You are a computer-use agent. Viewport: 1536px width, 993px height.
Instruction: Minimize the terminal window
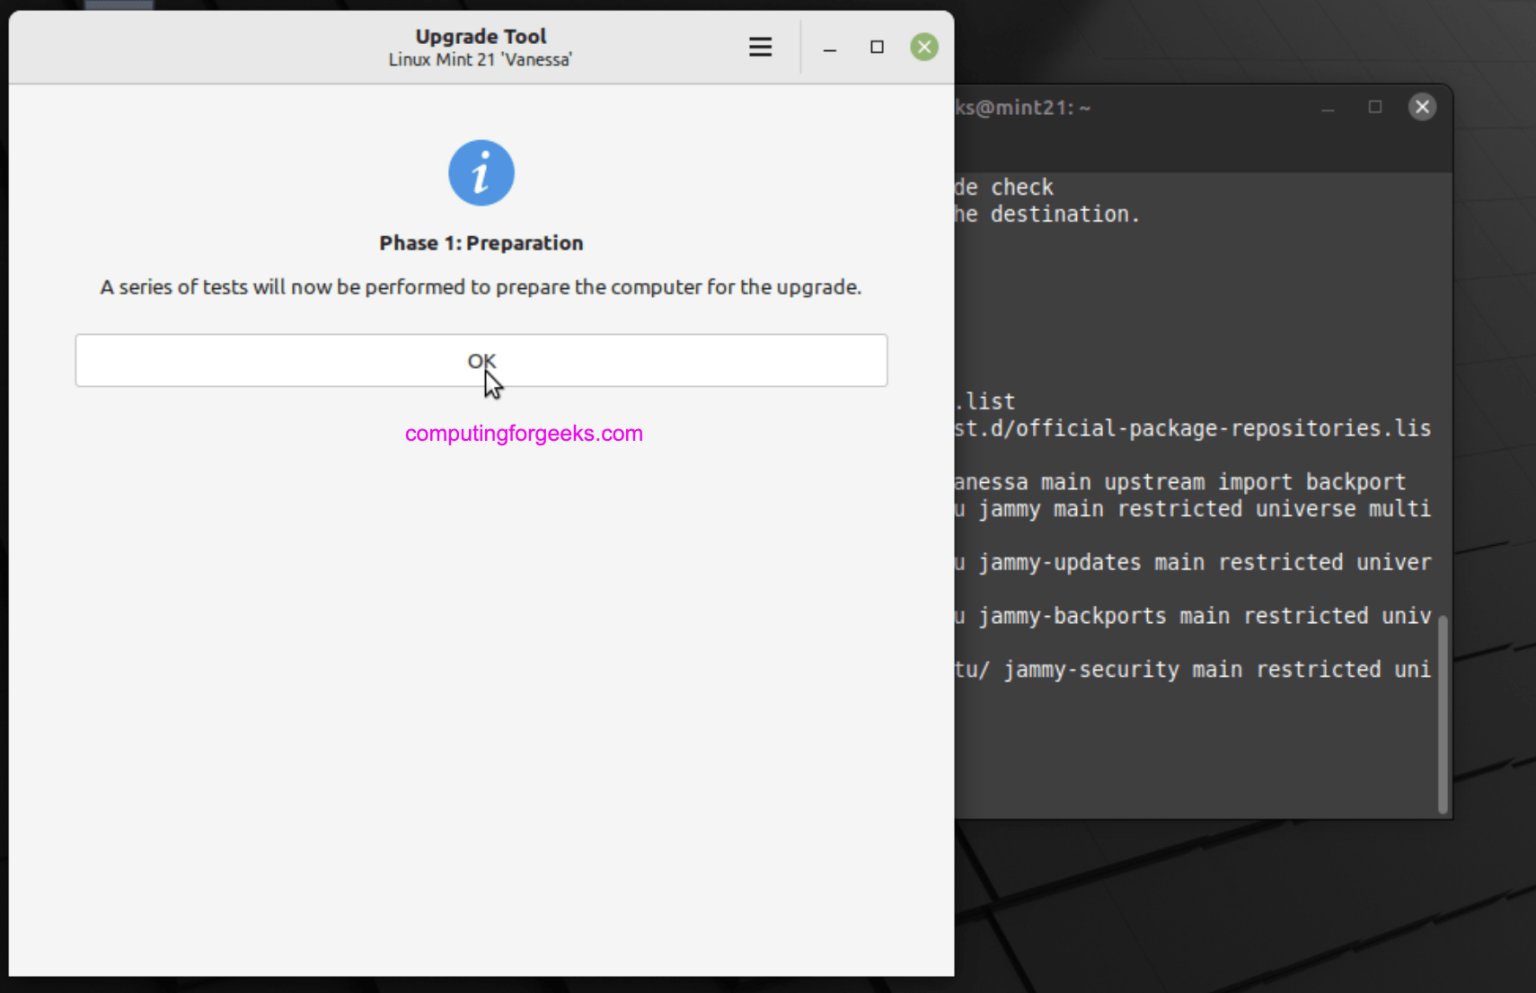pos(1327,107)
